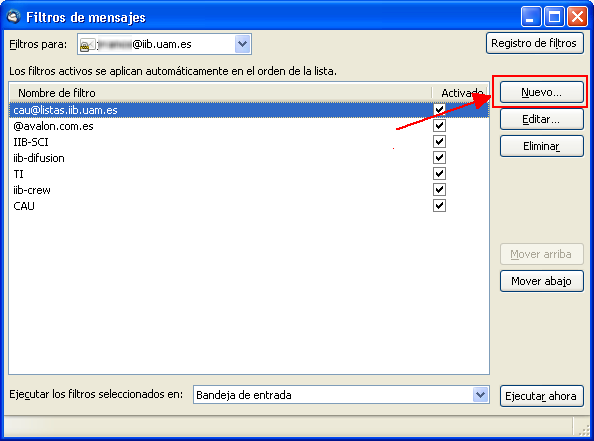This screenshot has width=594, height=441.
Task: Uncheck the CAU filter checkbox
Action: (439, 206)
